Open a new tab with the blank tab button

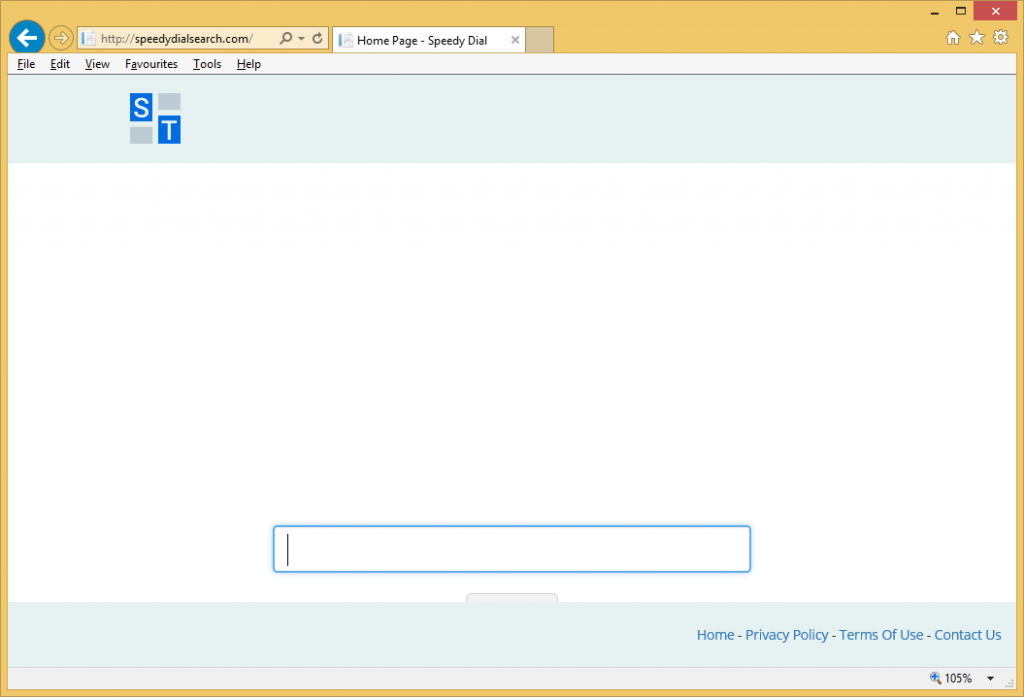(x=540, y=40)
